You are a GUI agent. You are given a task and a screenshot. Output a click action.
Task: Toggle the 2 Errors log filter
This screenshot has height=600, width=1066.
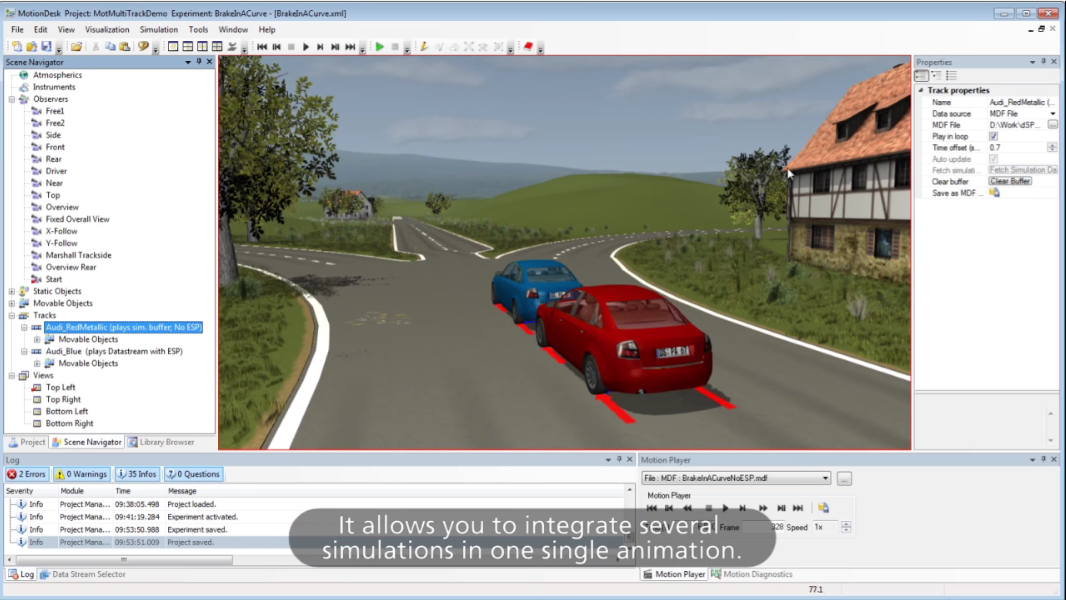point(27,474)
